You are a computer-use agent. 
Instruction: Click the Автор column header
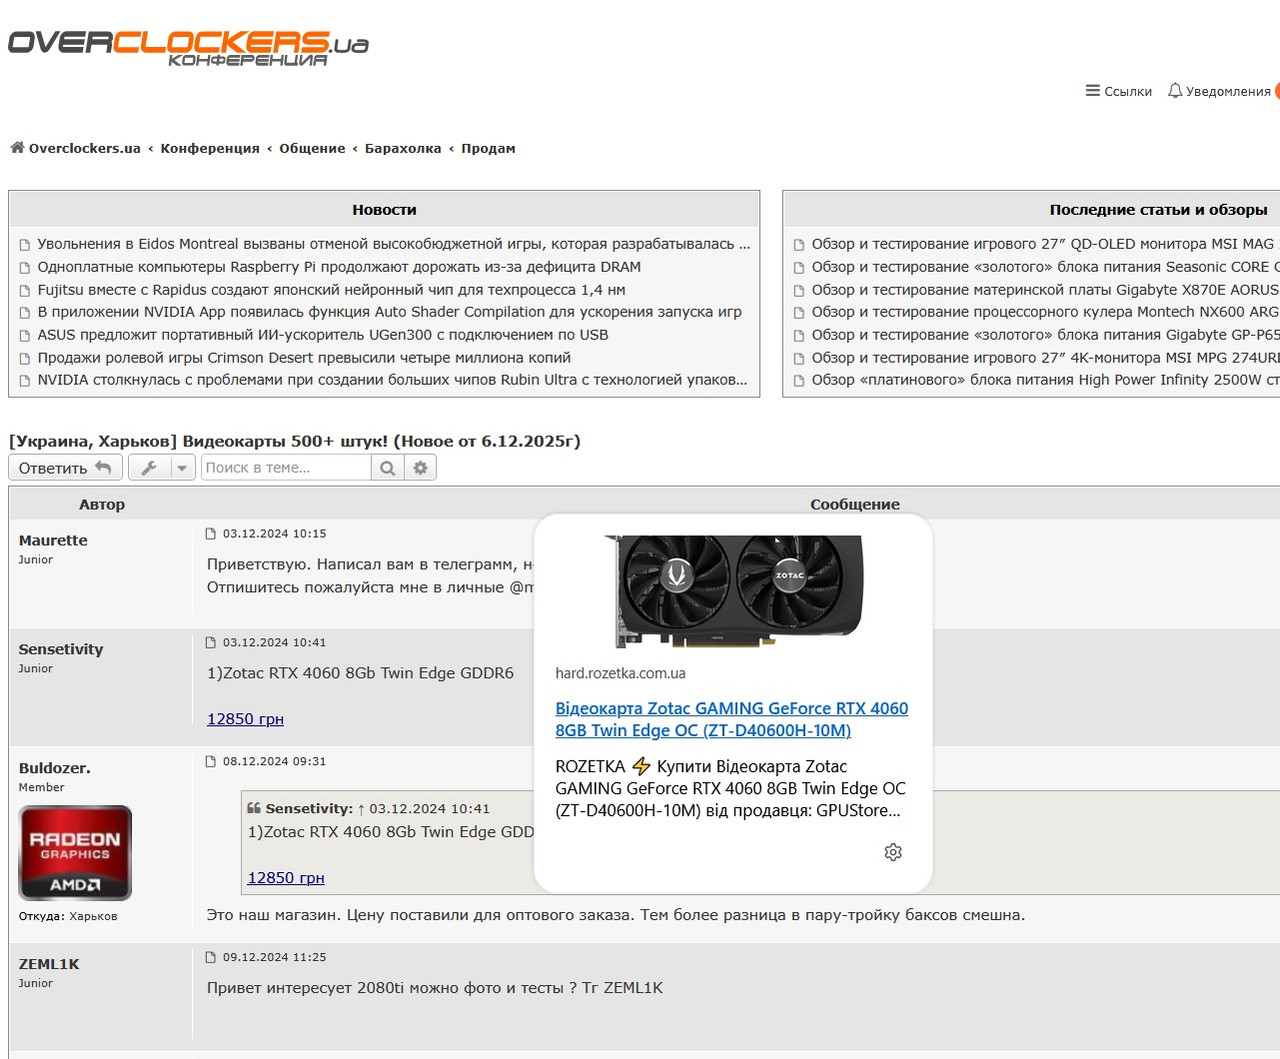click(x=102, y=504)
